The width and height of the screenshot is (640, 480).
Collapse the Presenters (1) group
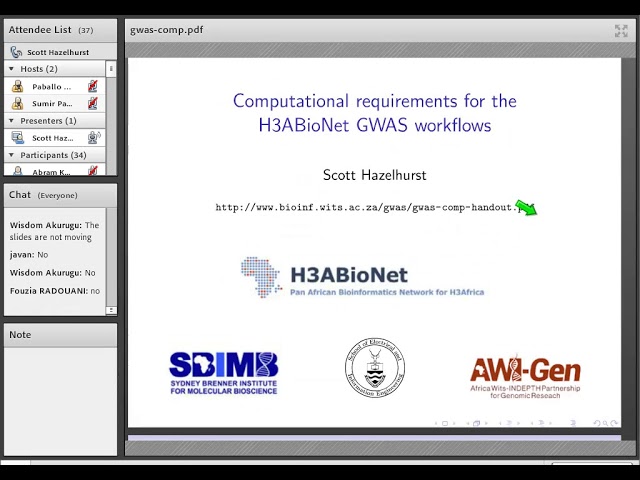(x=11, y=121)
